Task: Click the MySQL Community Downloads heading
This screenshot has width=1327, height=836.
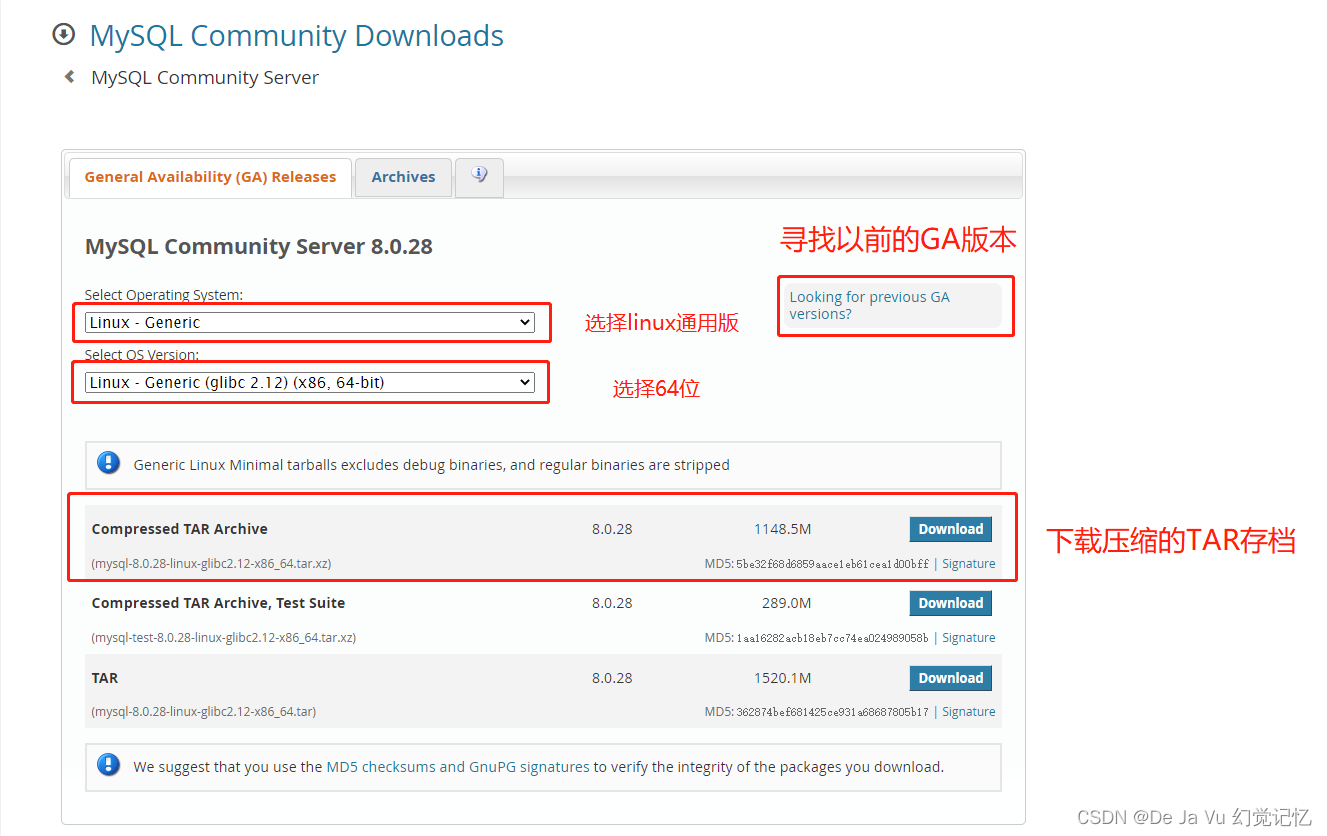Action: pos(297,36)
